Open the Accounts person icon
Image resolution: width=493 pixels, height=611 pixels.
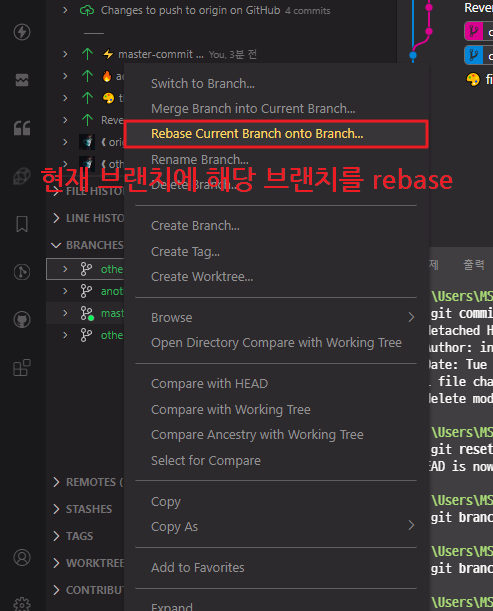point(22,558)
